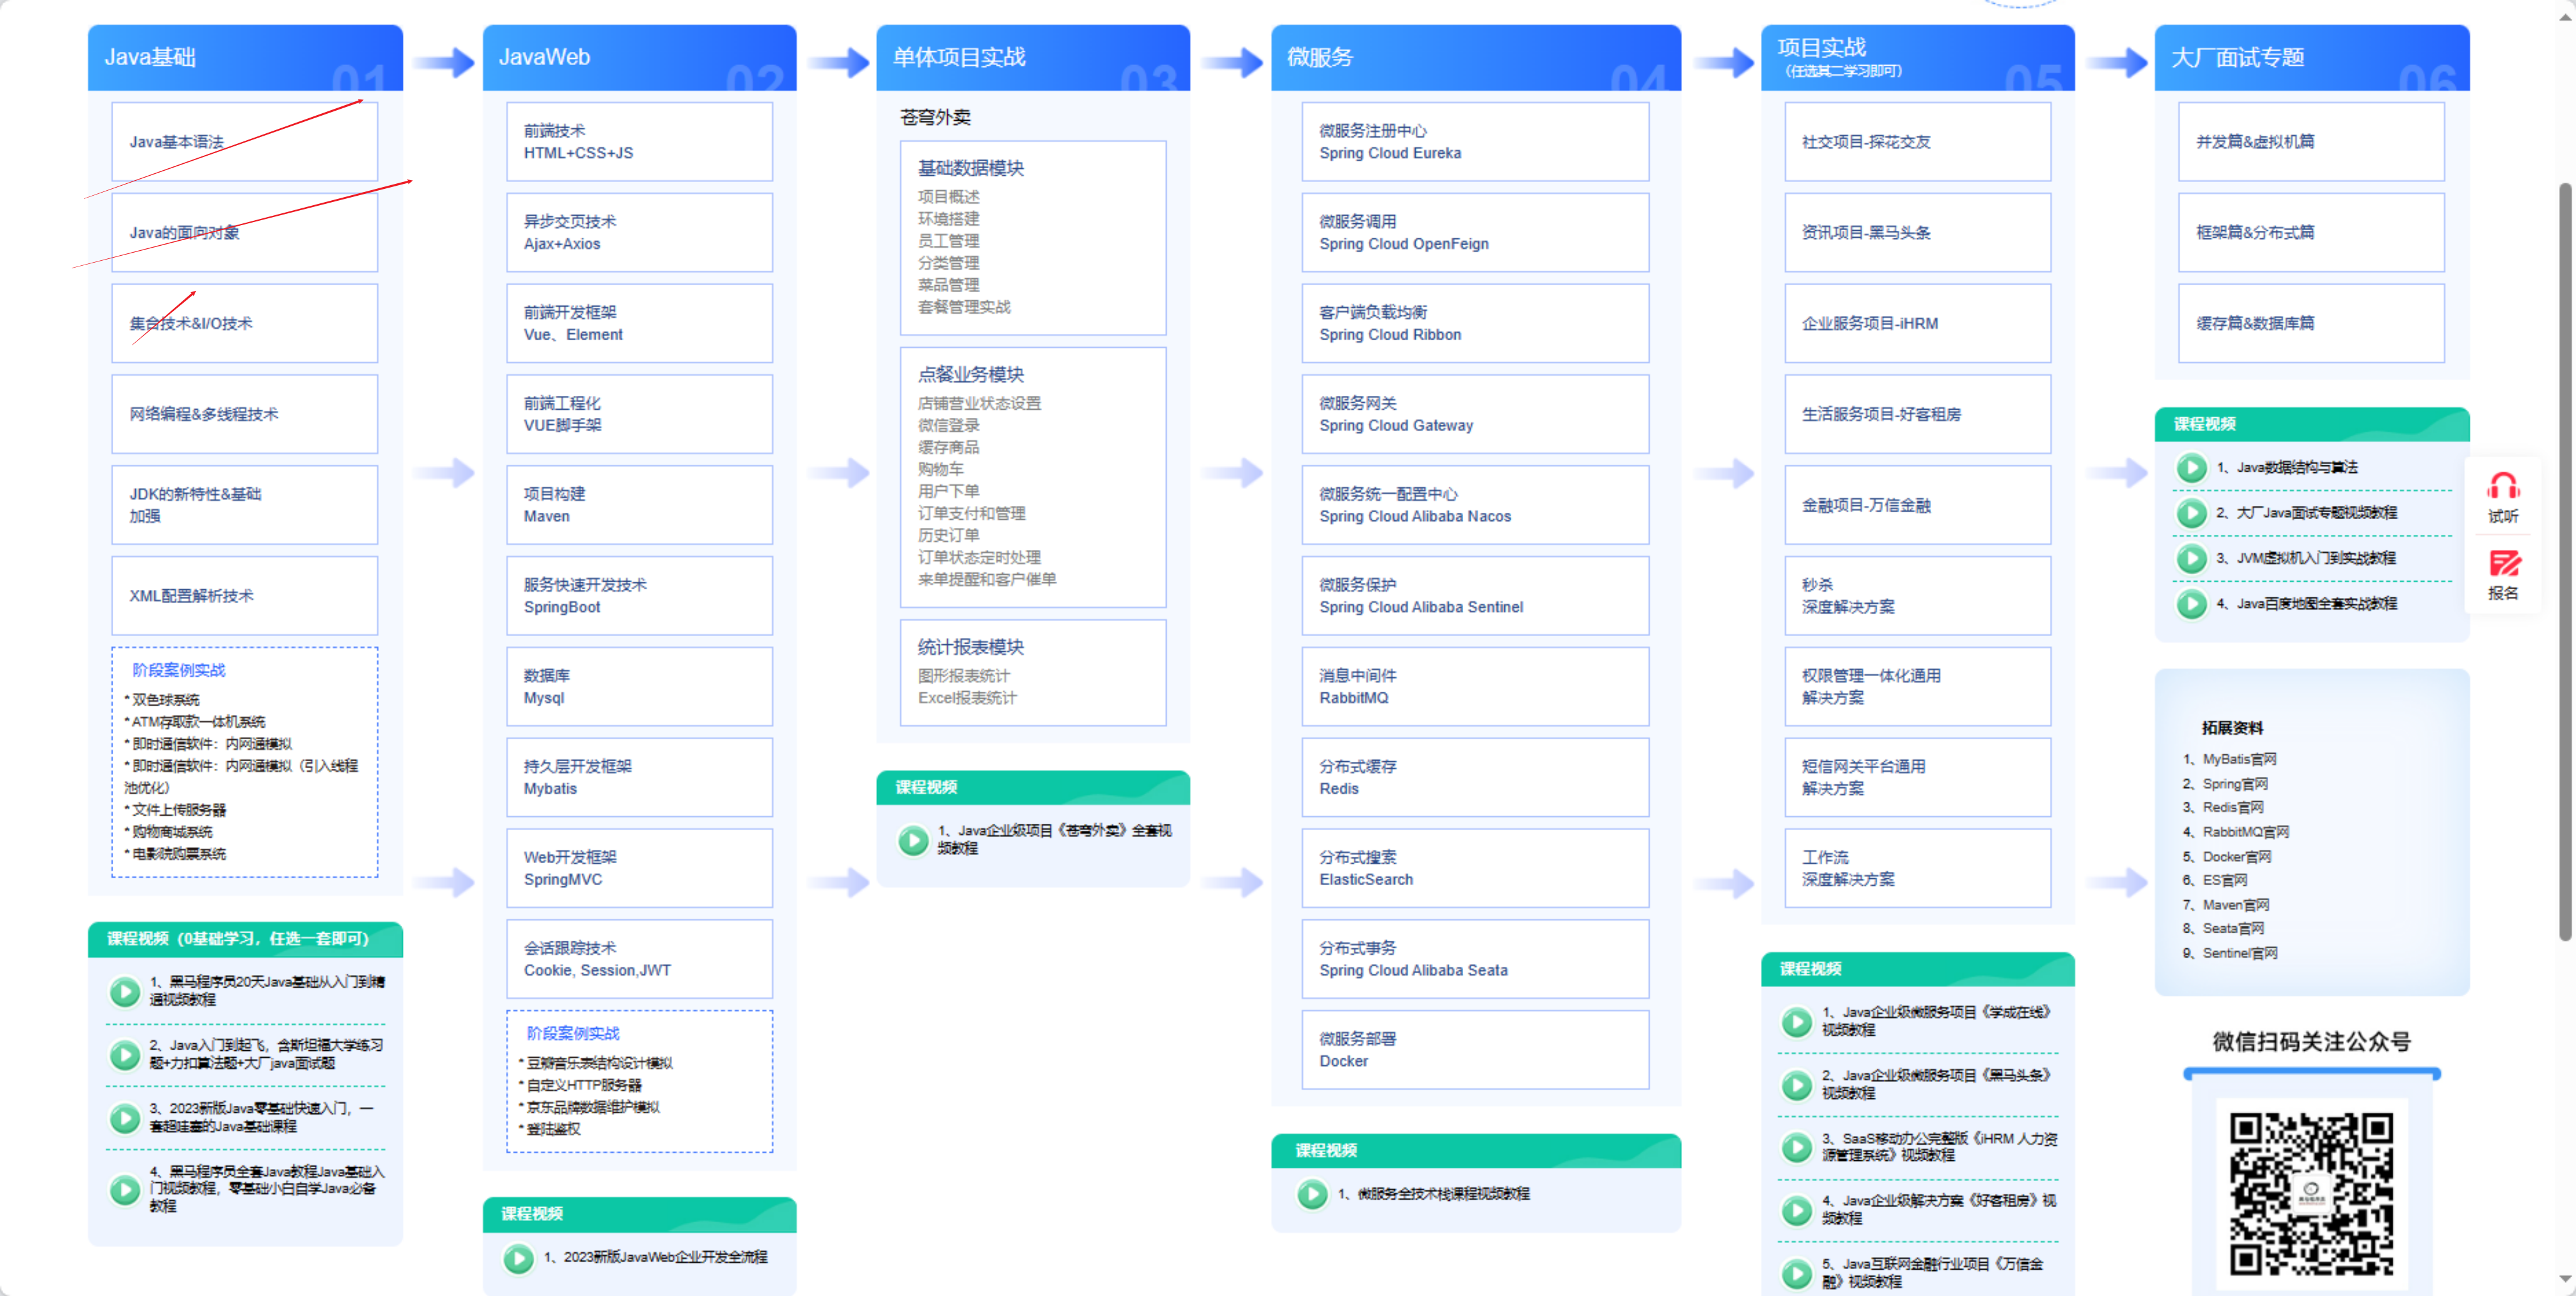2576x1296 pixels.
Task: Click the 缓存篇&数据库篇 card
Action: (x=2311, y=323)
